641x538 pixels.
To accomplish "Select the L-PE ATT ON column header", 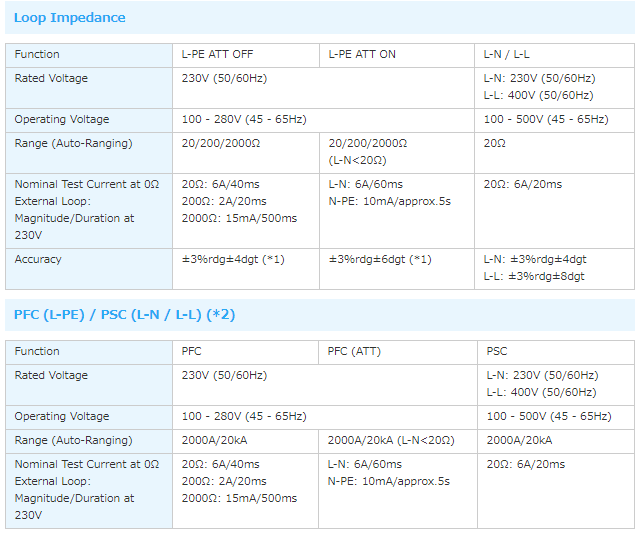I will [x=362, y=54].
